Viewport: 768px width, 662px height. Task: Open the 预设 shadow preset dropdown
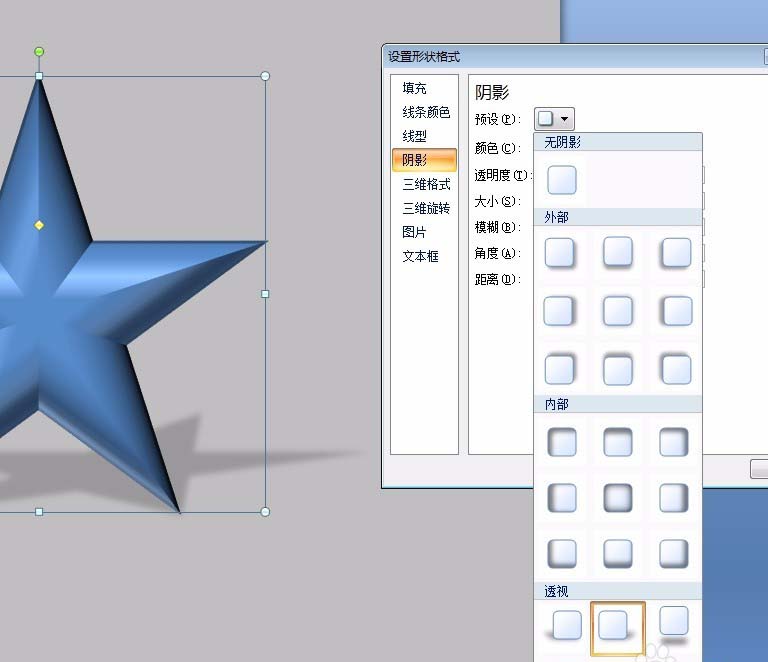coord(554,119)
